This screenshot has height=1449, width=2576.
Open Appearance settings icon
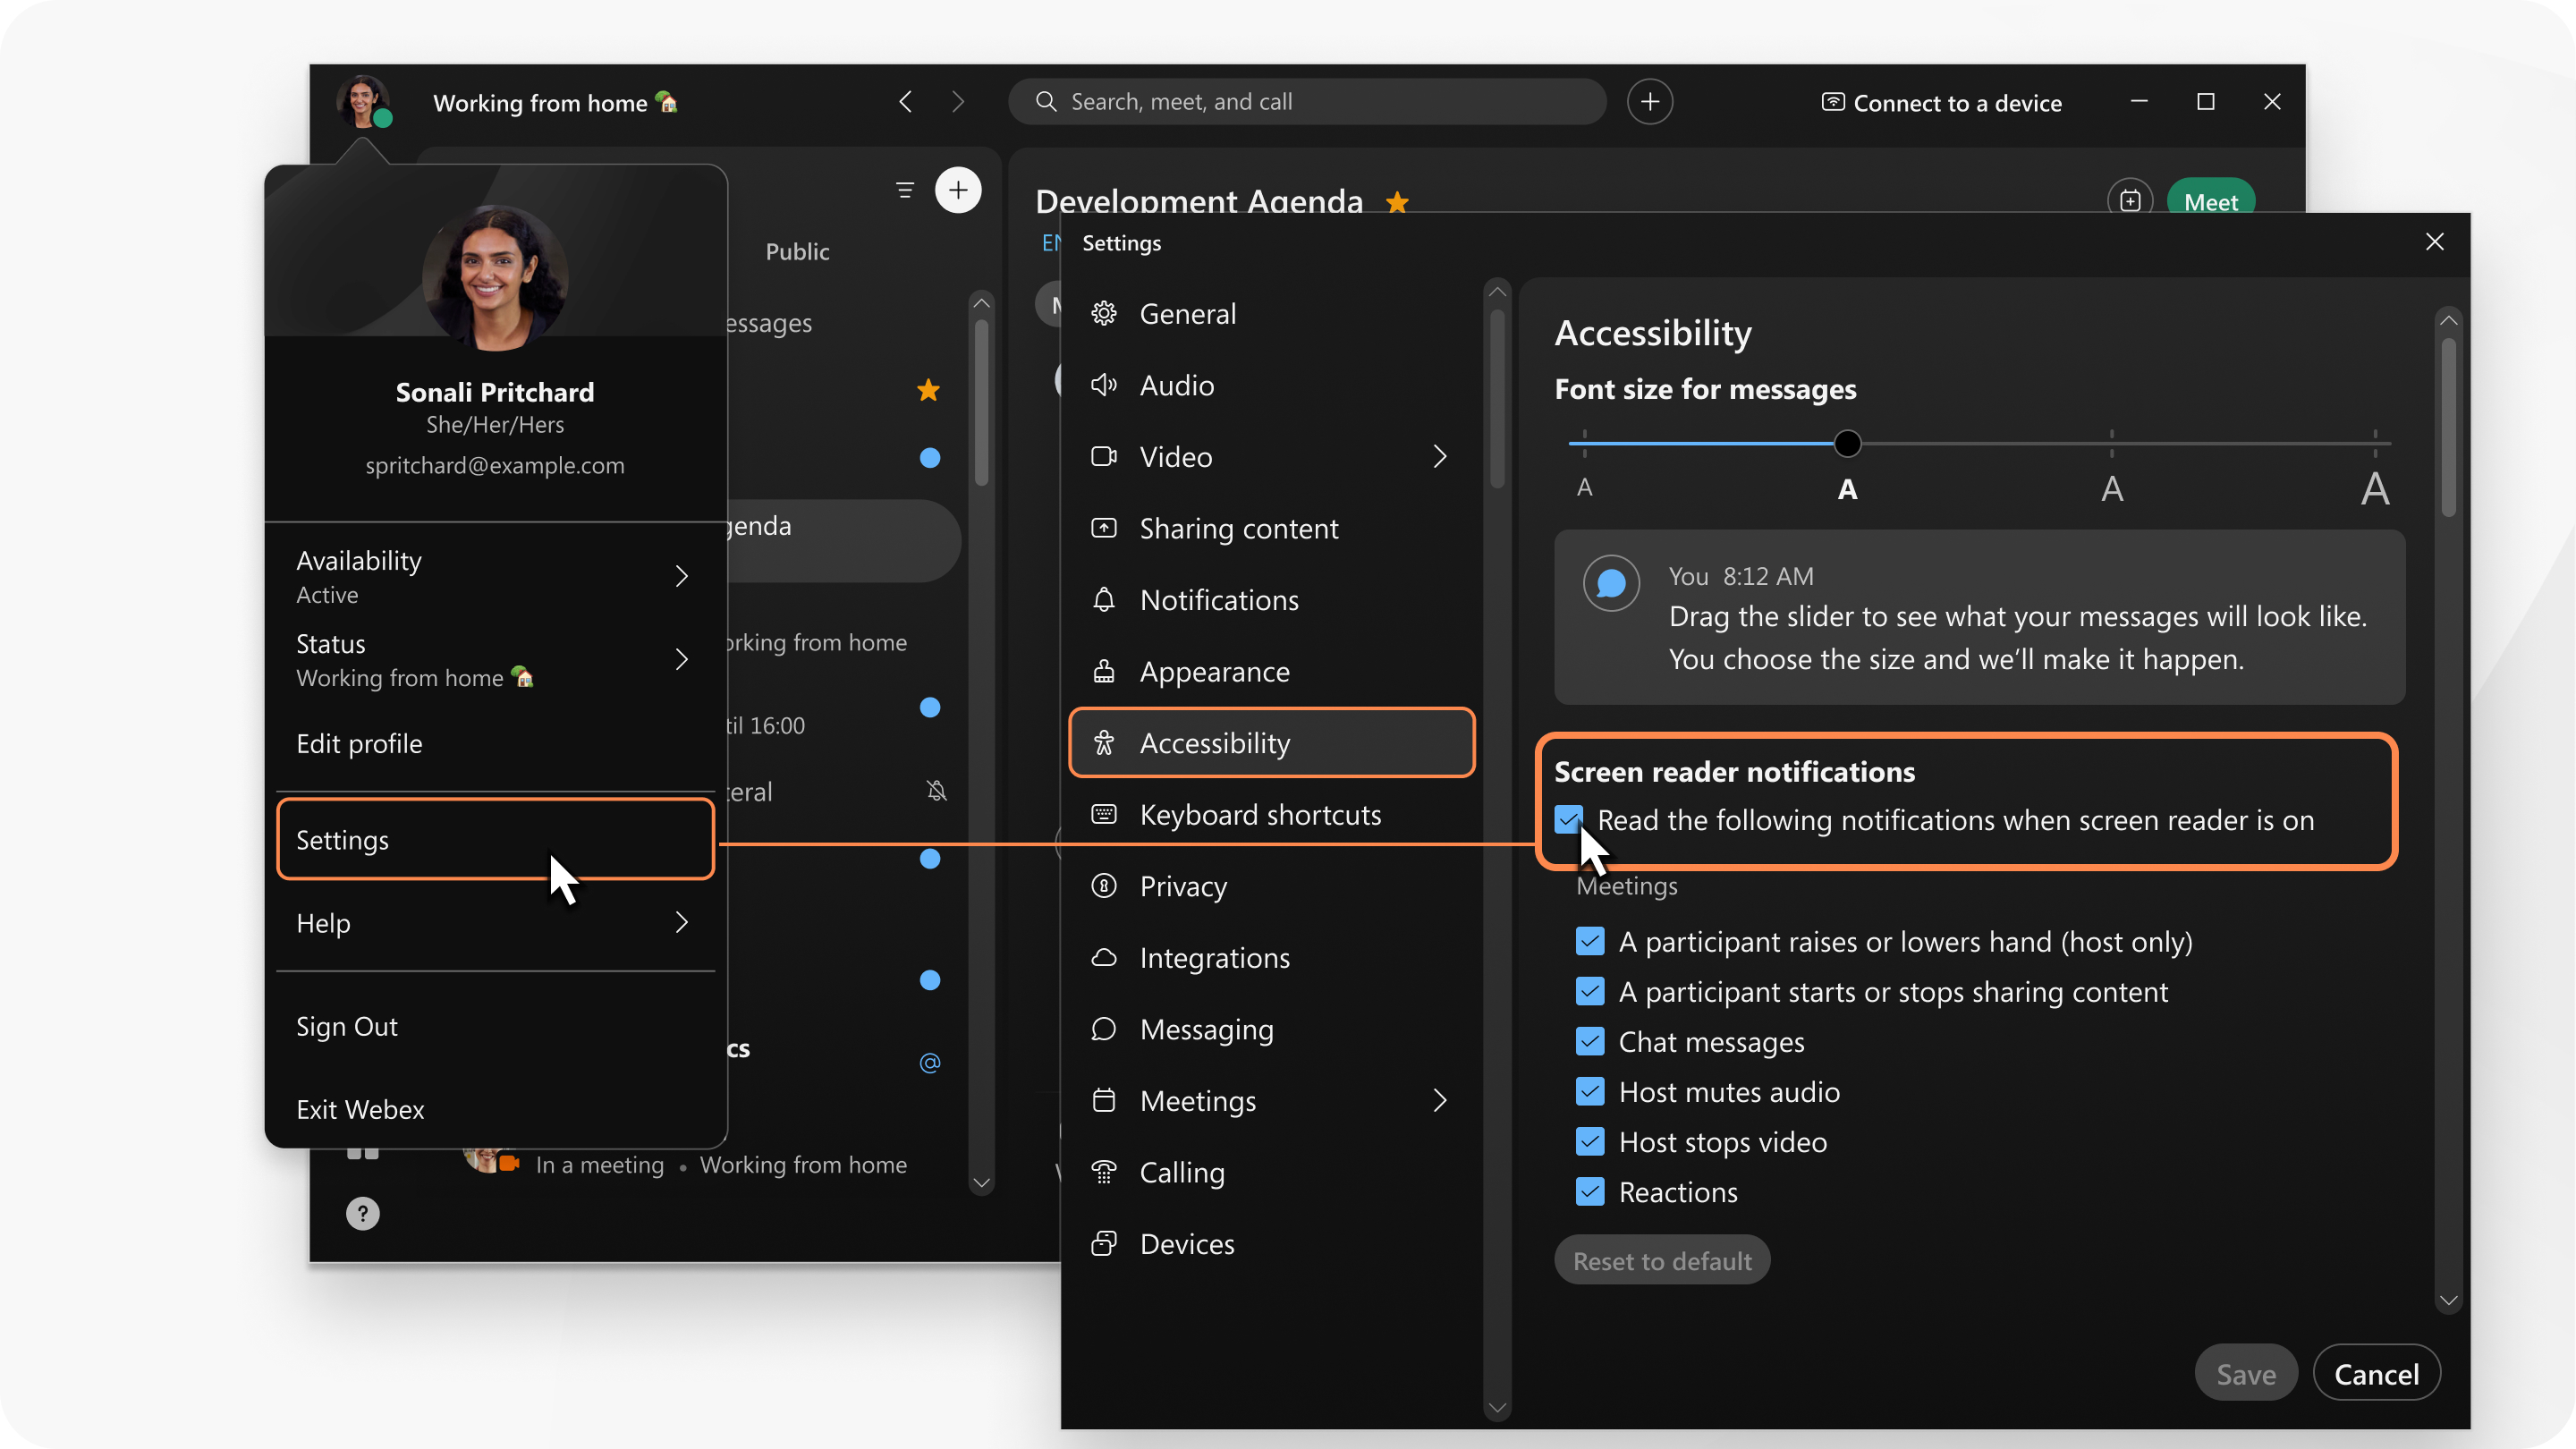click(x=1103, y=672)
